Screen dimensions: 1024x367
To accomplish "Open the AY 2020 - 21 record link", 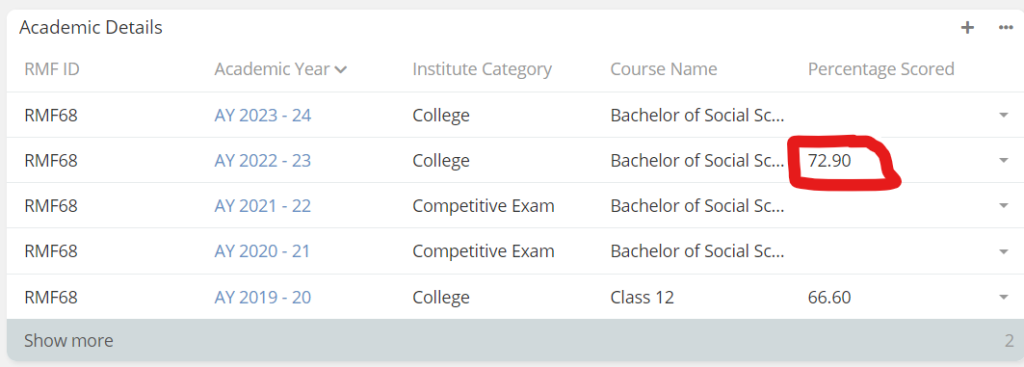I will point(262,251).
